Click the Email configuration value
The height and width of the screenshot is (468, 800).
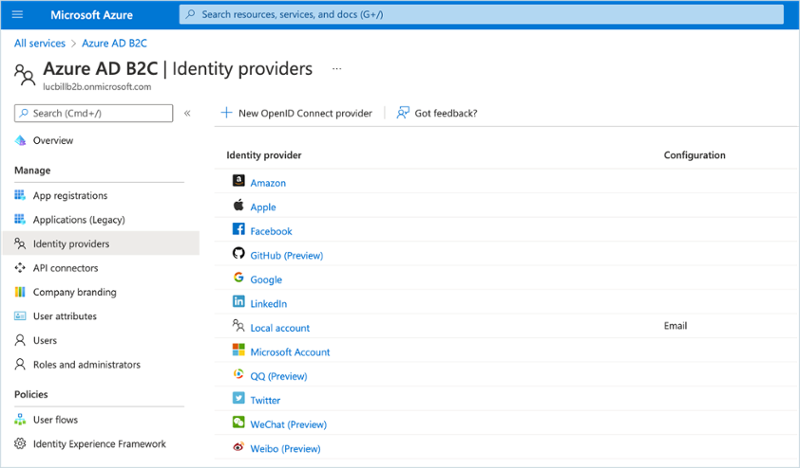pyautogui.click(x=676, y=326)
